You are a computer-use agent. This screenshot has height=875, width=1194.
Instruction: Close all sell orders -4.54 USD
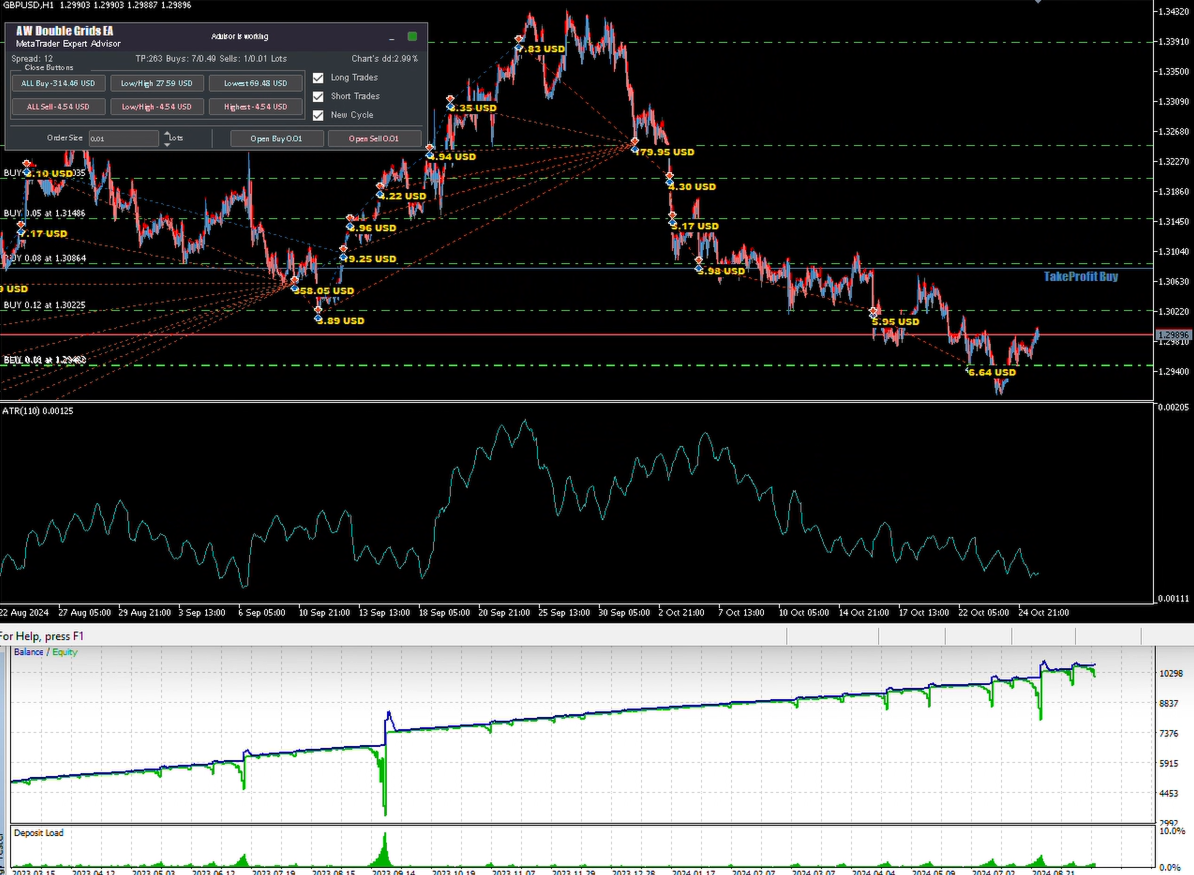58,107
